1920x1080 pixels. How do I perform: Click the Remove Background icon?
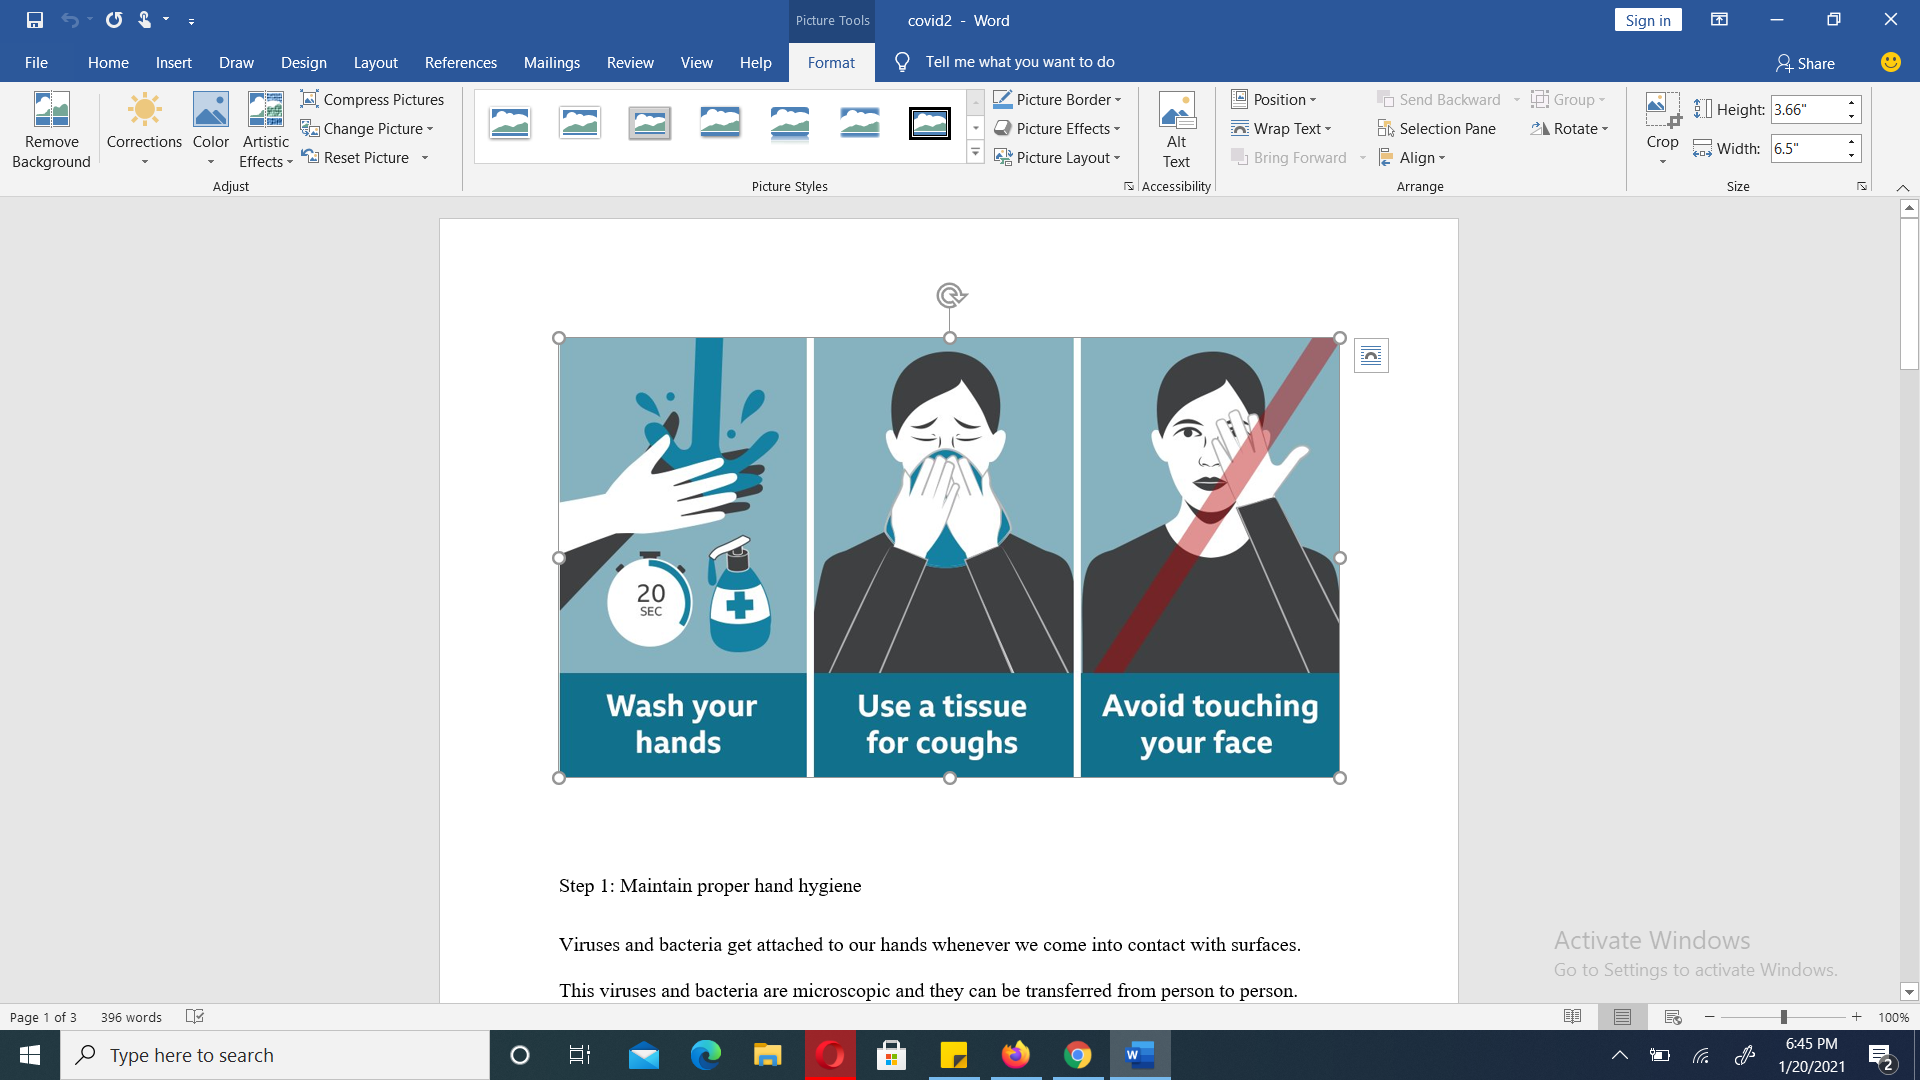pyautogui.click(x=51, y=110)
